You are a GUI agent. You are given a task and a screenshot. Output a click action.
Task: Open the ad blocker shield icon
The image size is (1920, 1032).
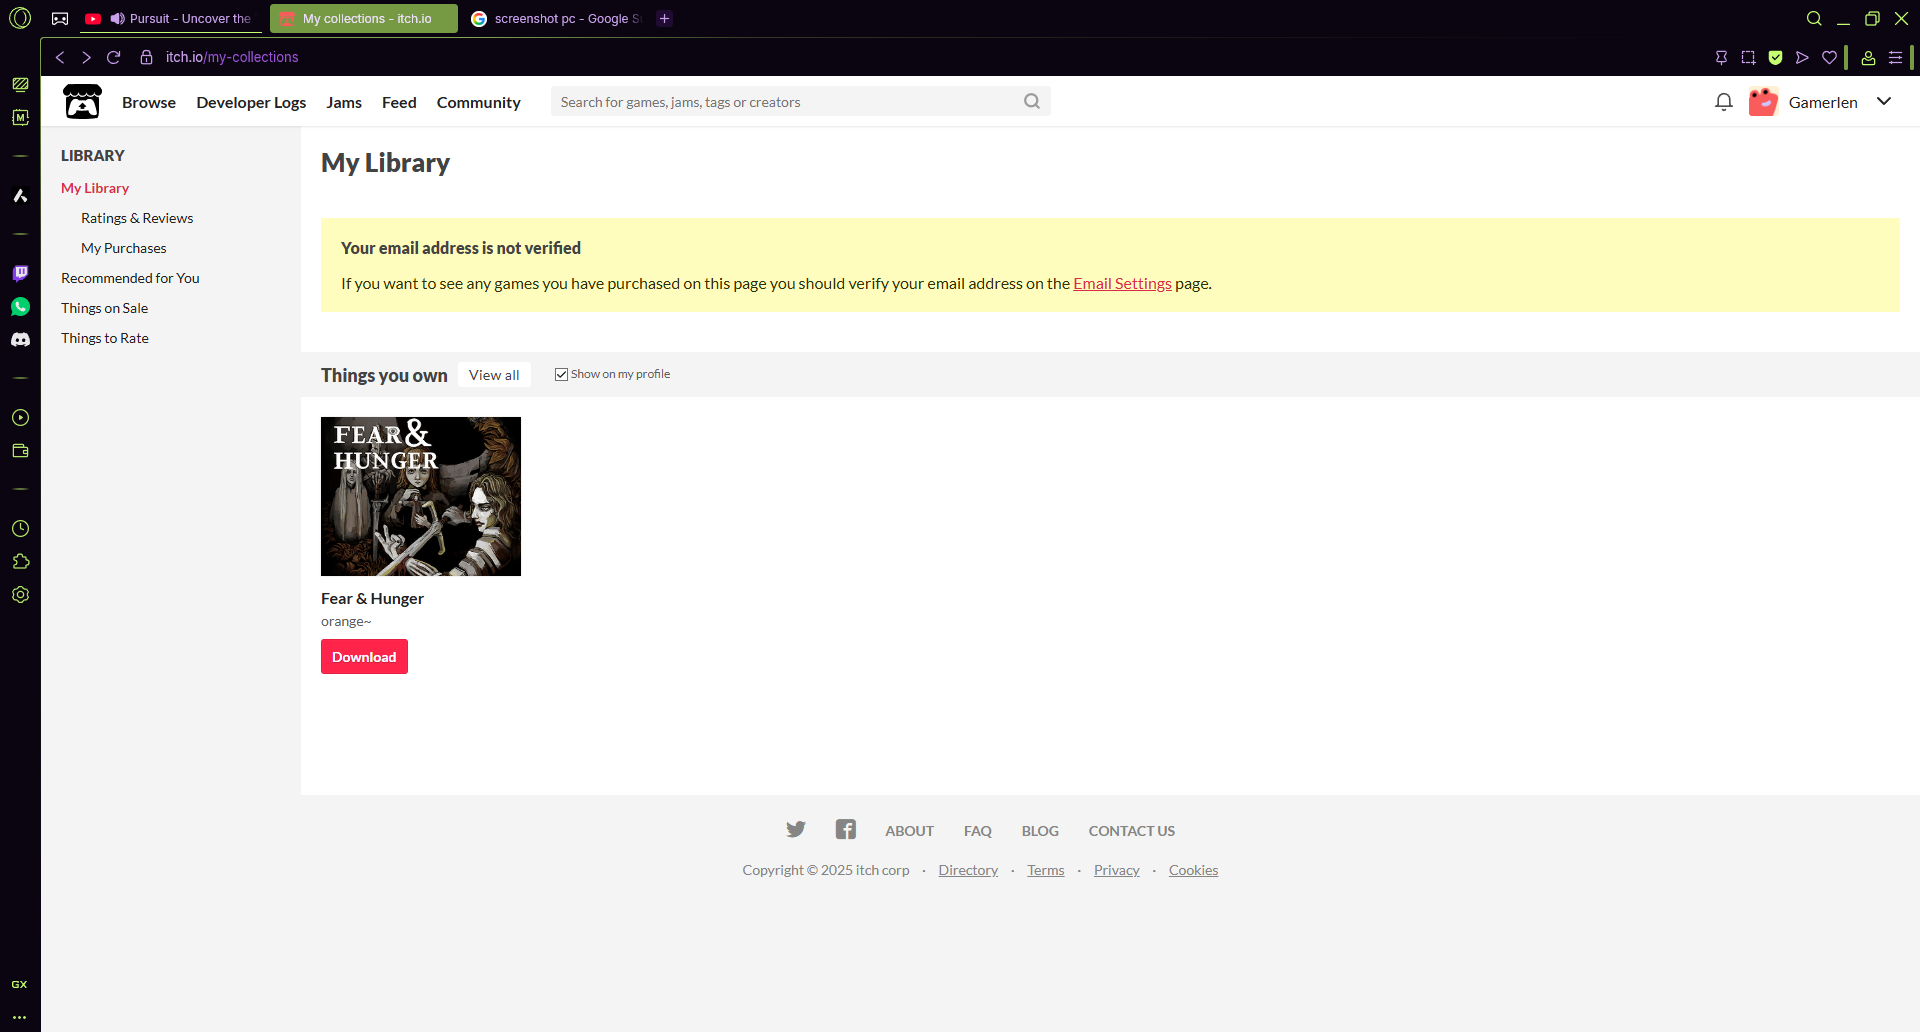tap(1775, 57)
